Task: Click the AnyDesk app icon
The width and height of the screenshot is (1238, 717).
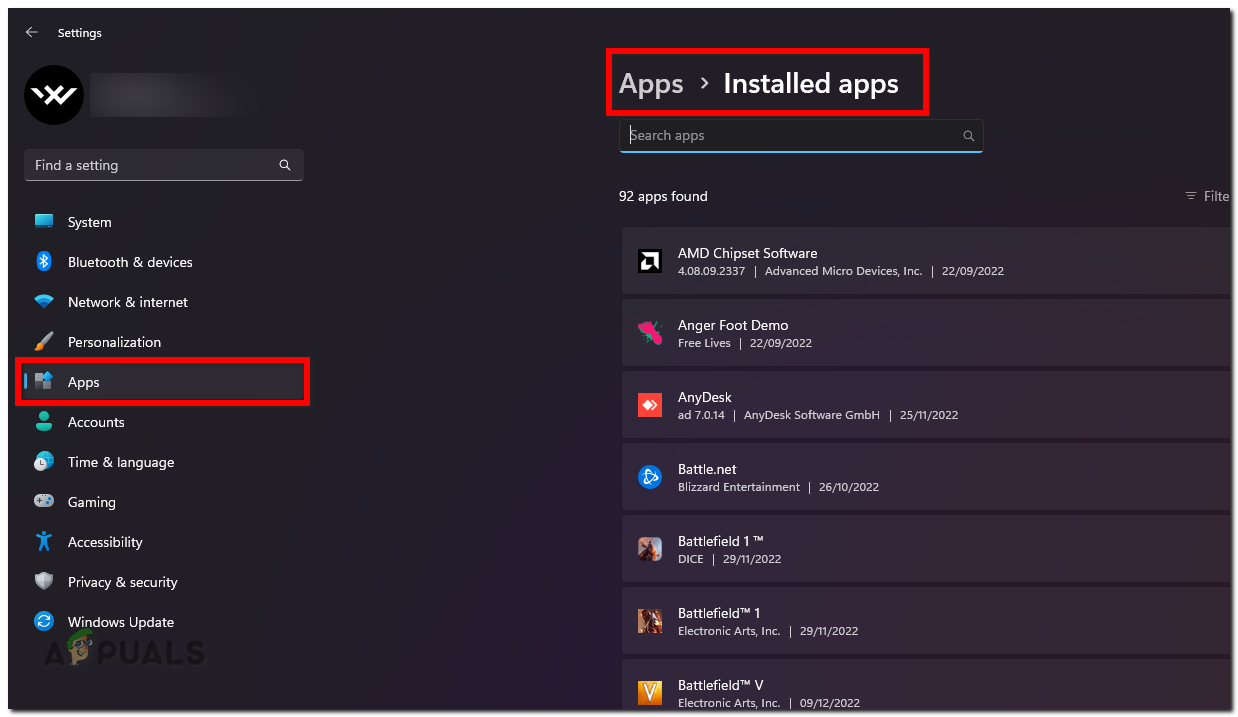Action: (x=650, y=405)
